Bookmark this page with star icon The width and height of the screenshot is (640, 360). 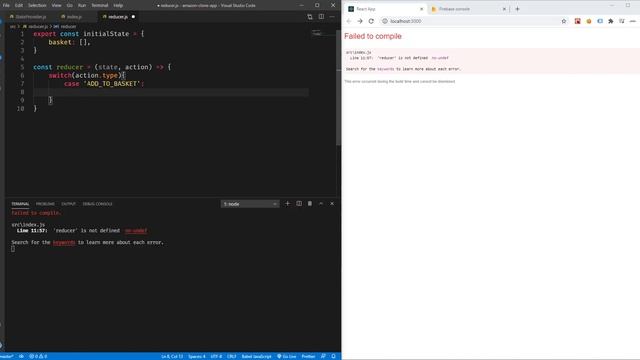pyautogui.click(x=564, y=21)
